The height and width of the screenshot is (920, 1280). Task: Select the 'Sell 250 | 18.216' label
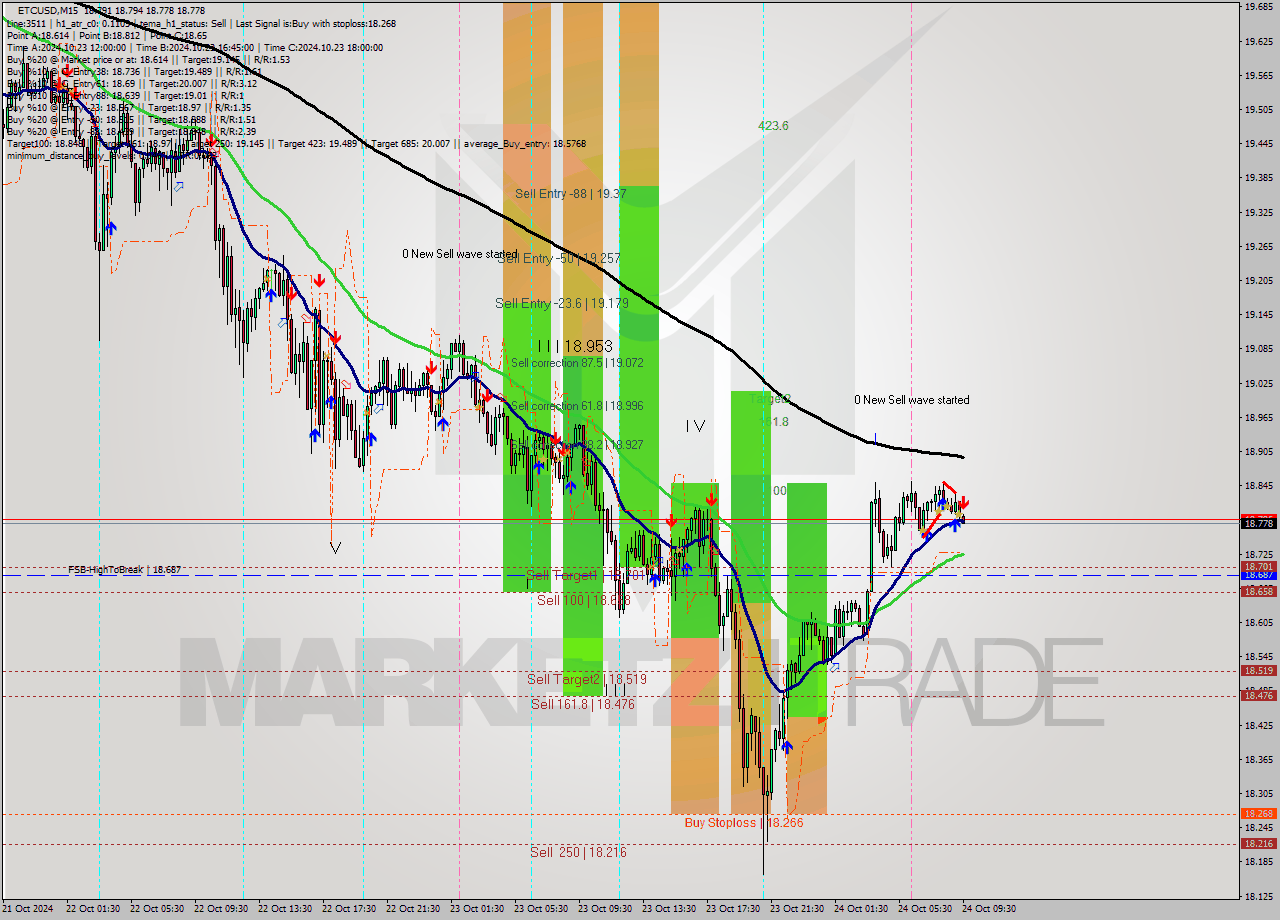(578, 852)
